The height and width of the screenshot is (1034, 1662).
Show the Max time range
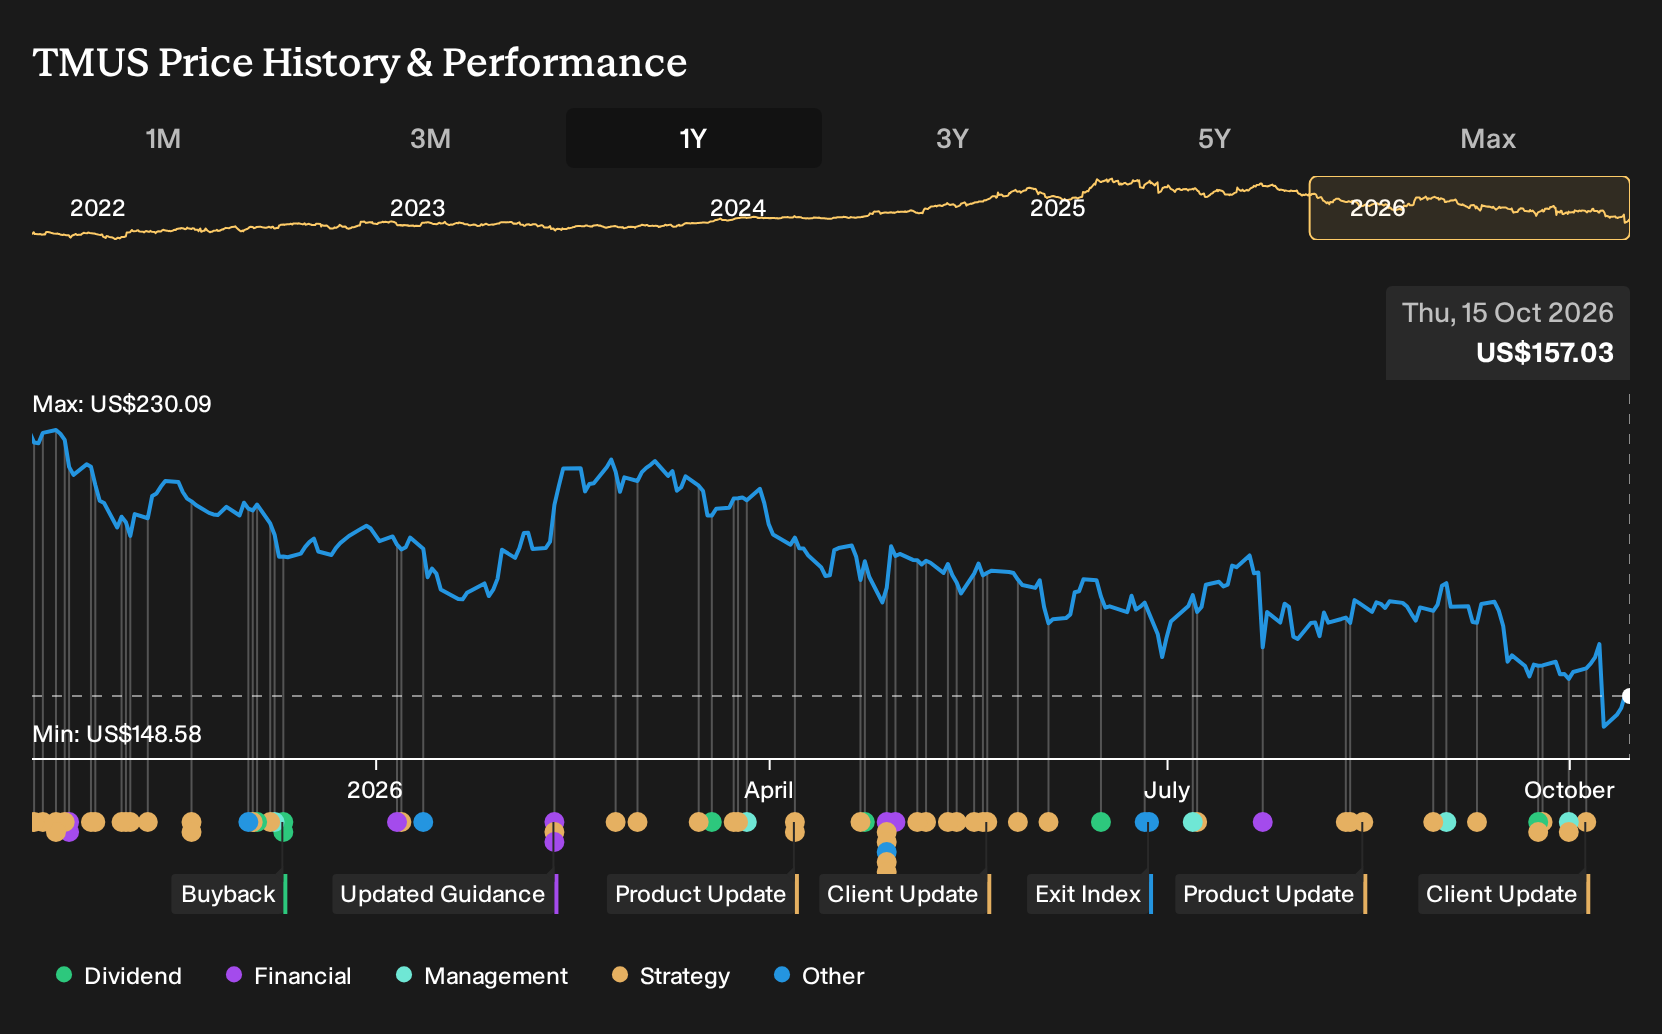(1488, 138)
